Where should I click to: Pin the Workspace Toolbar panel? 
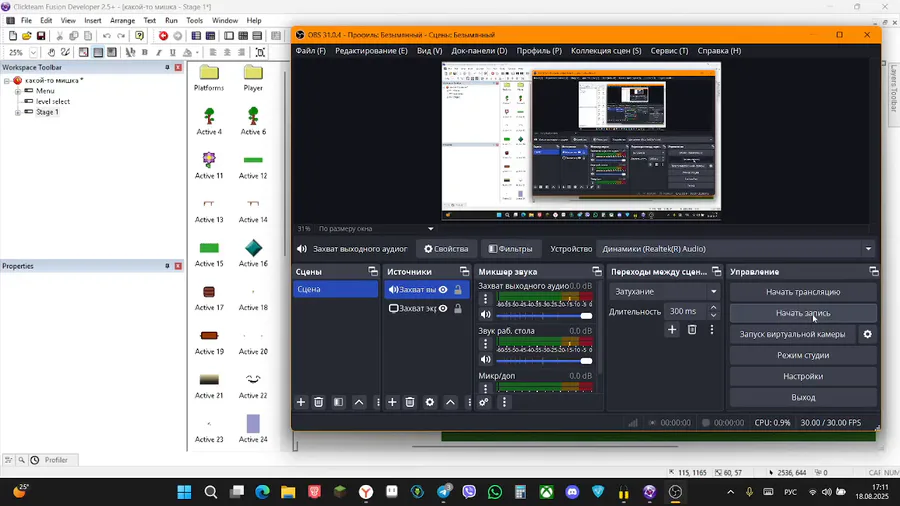(167, 67)
